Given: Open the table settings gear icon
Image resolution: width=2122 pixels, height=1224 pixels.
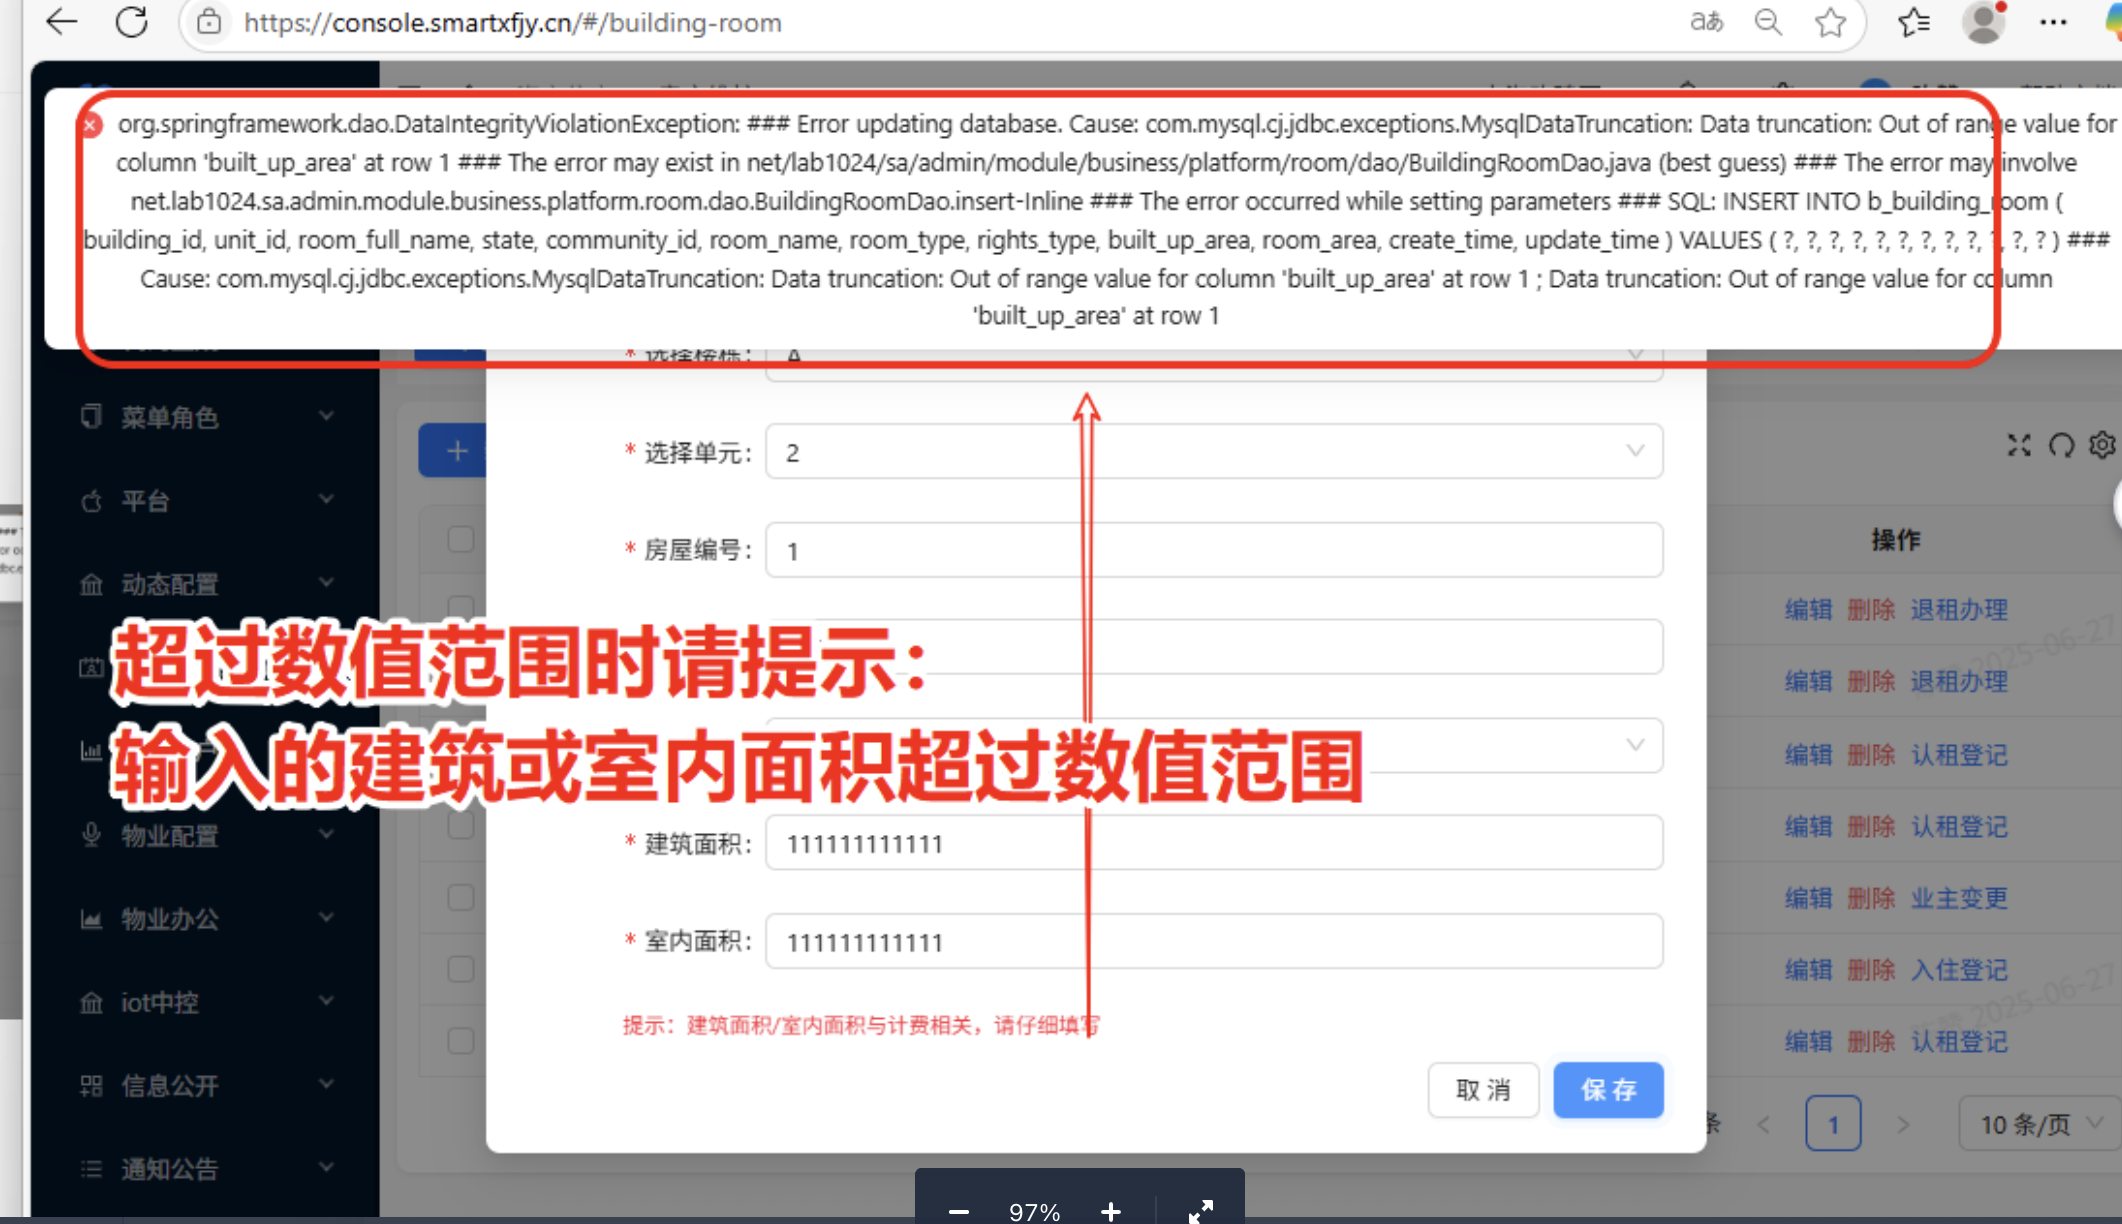Looking at the screenshot, I should click(2101, 445).
